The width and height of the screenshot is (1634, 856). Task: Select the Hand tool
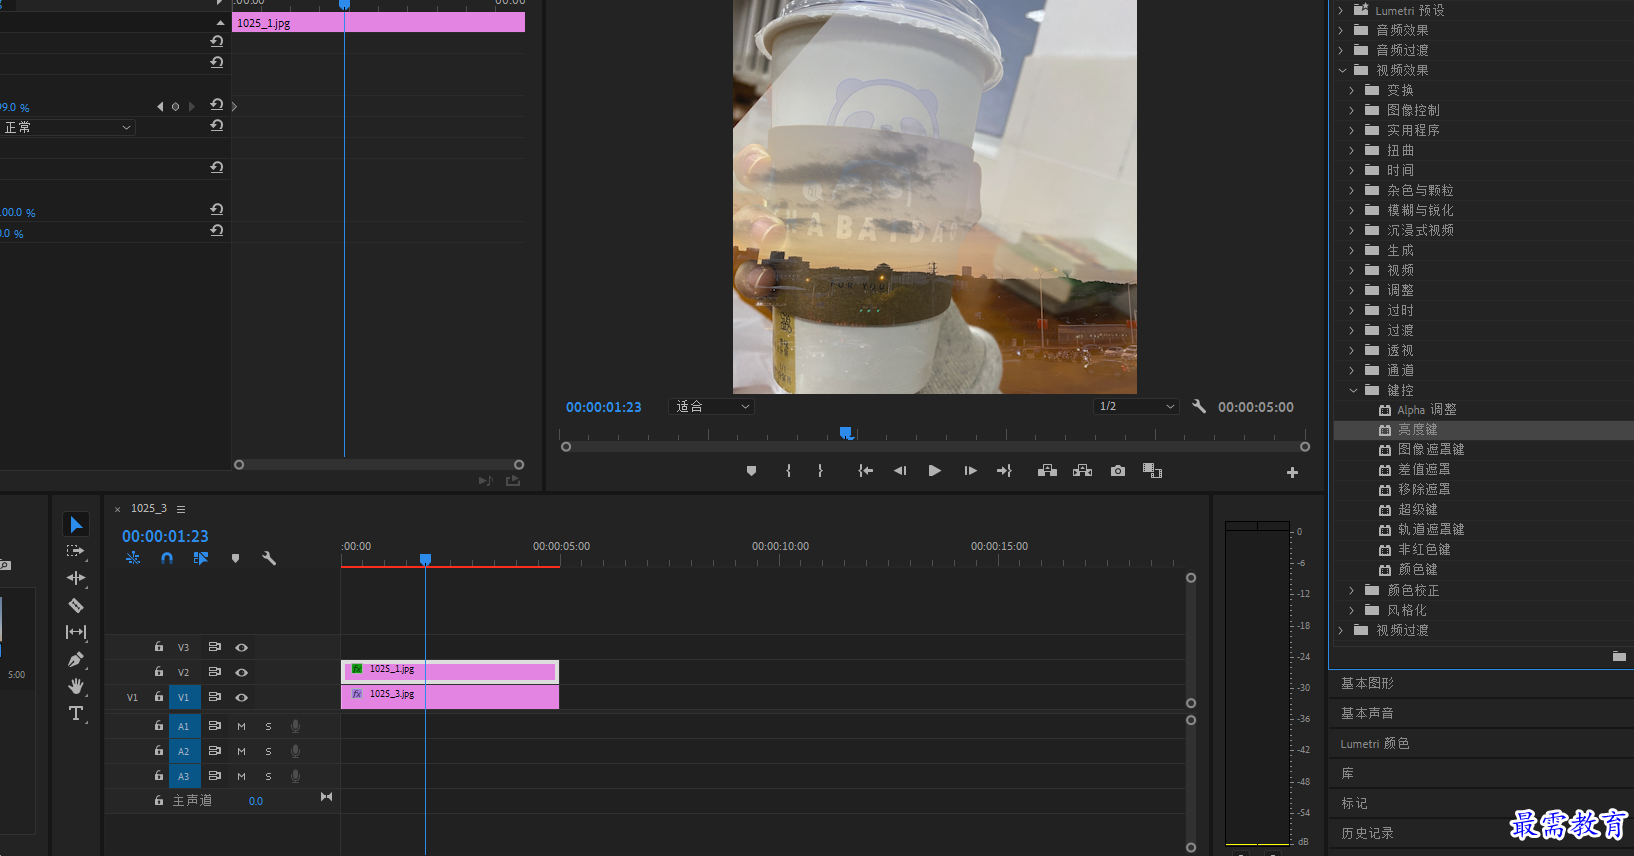click(x=75, y=686)
